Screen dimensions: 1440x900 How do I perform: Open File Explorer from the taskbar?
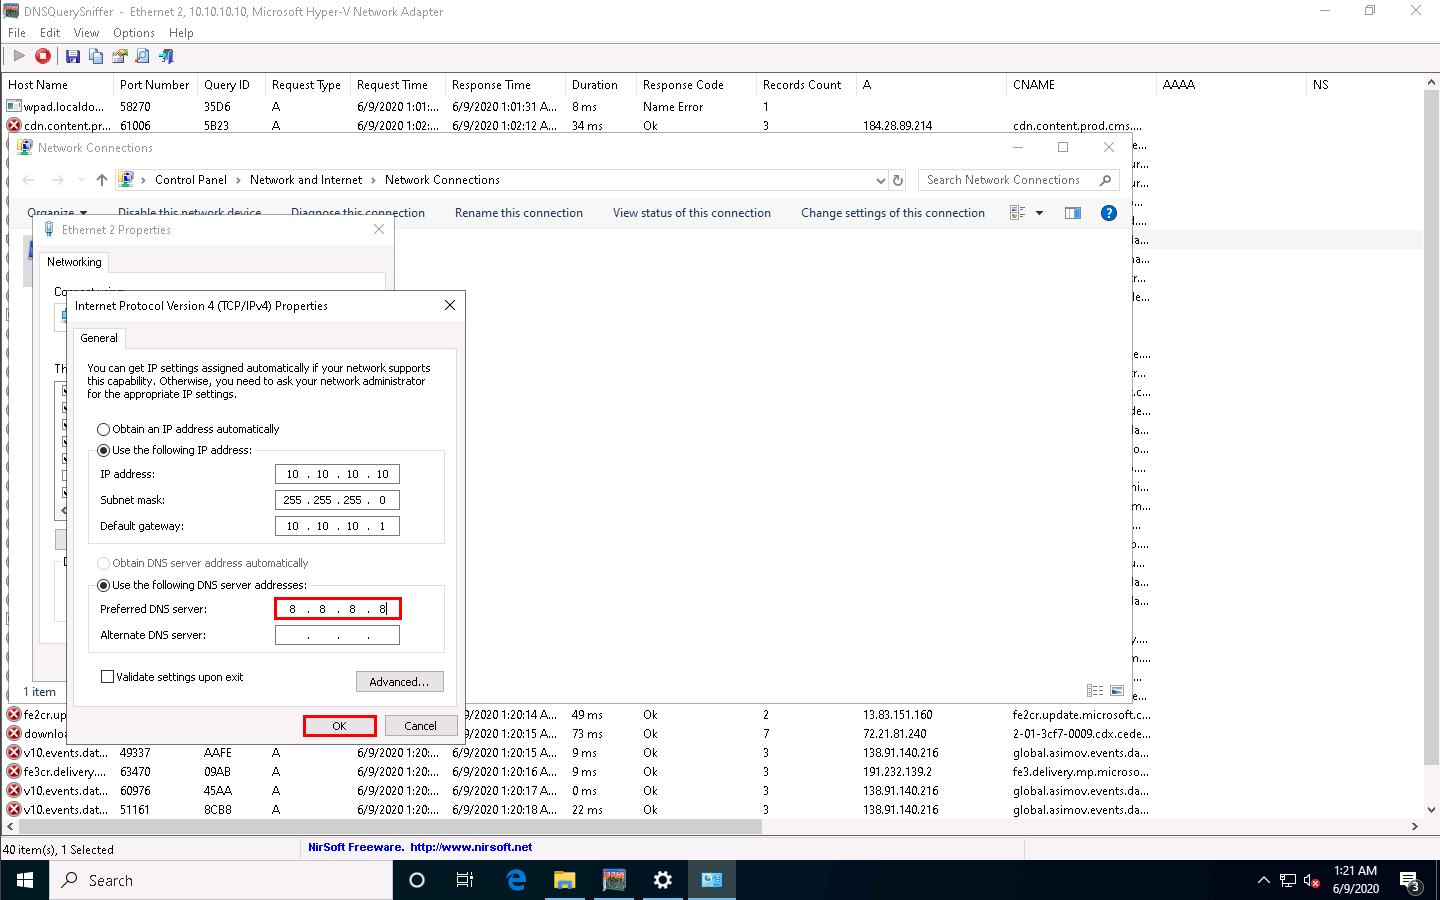565,880
